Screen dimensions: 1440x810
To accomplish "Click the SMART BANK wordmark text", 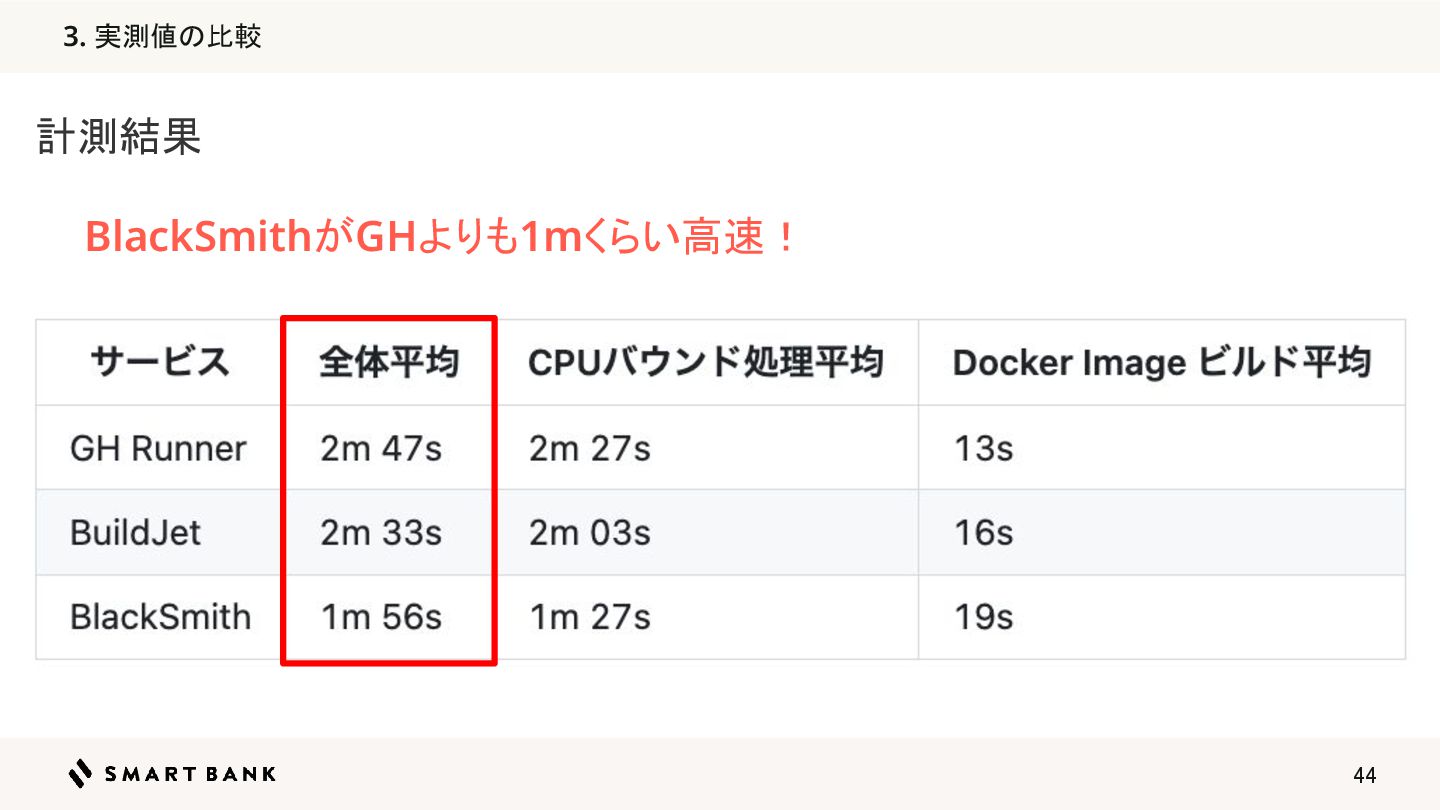I will pyautogui.click(x=190, y=773).
